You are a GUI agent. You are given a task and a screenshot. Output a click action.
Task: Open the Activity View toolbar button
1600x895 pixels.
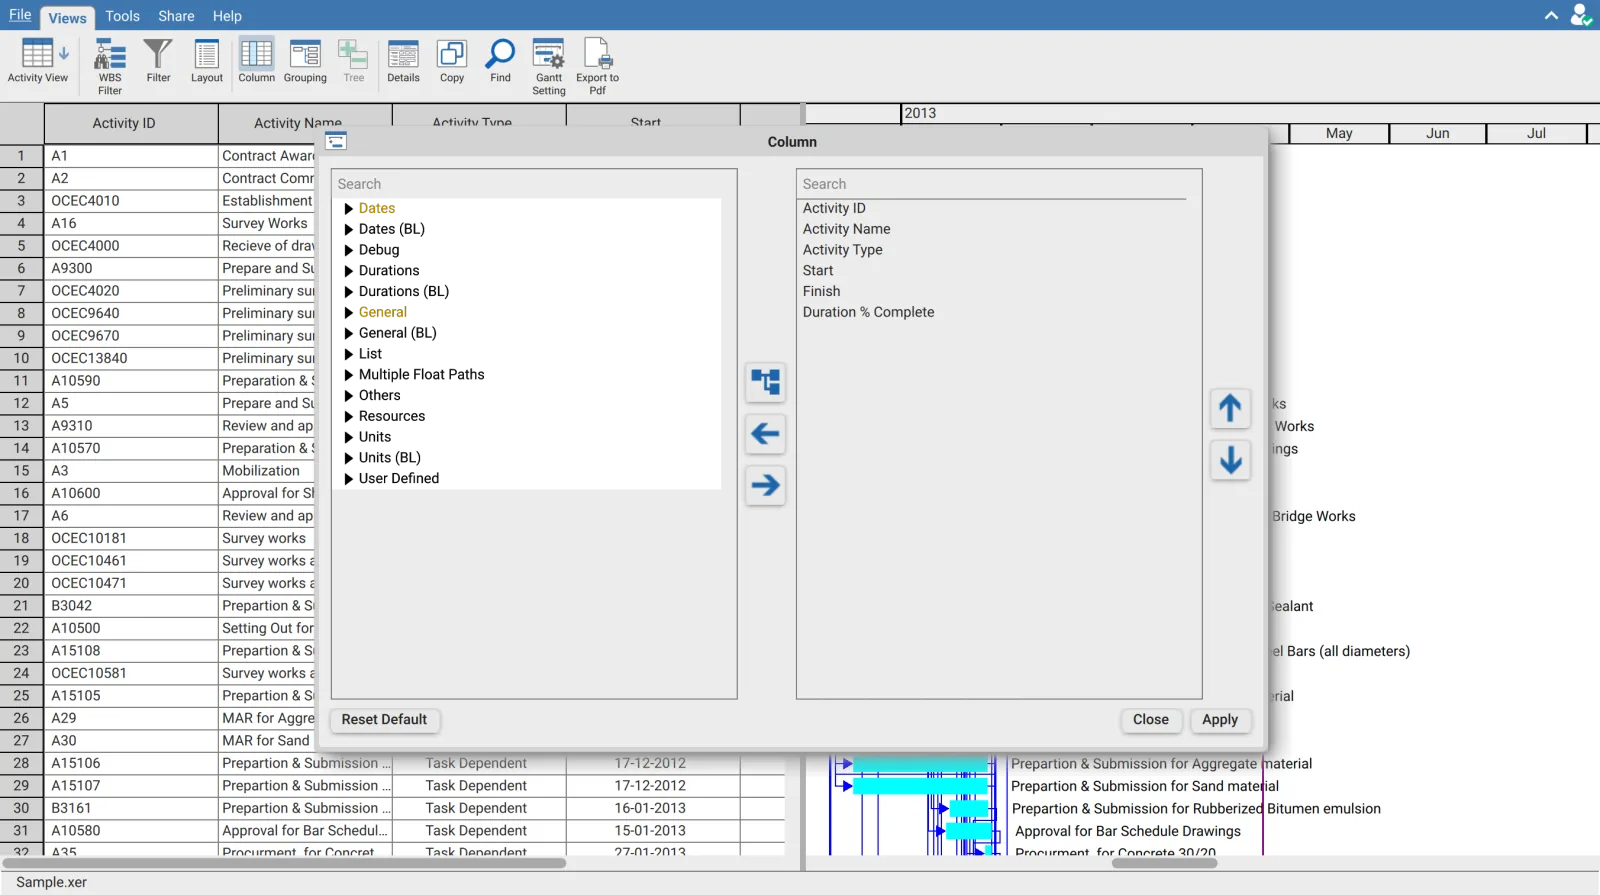point(38,62)
